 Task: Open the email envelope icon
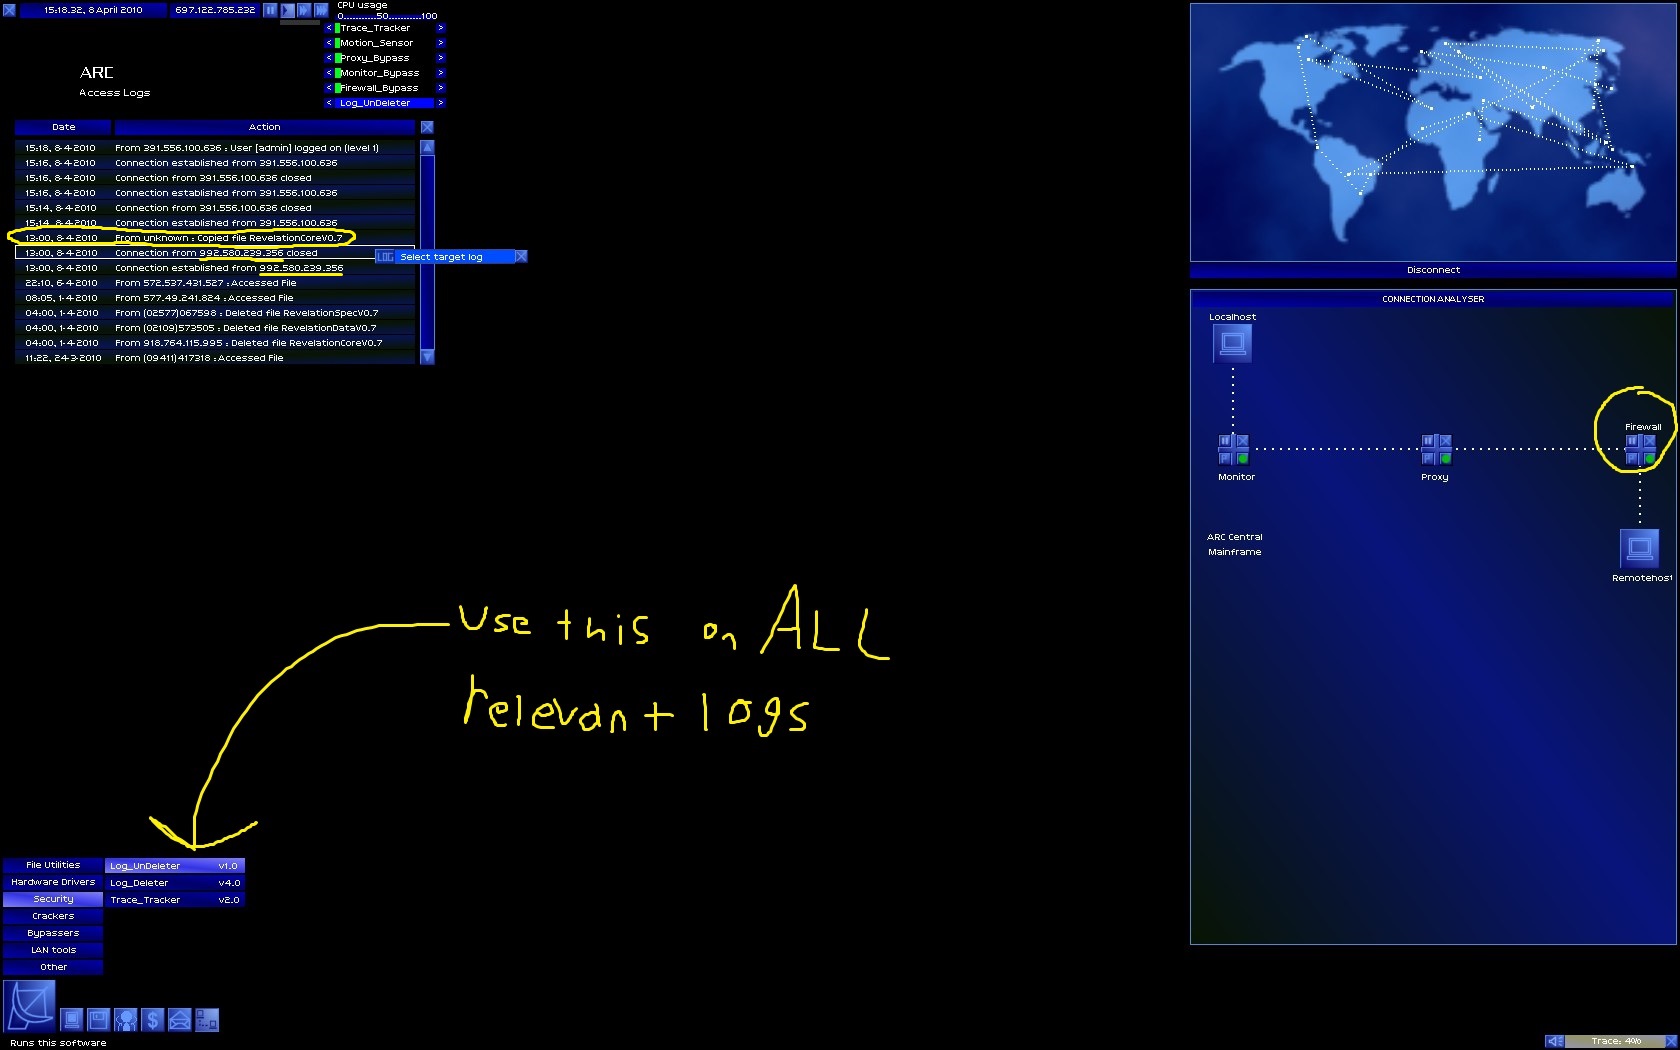(179, 1020)
